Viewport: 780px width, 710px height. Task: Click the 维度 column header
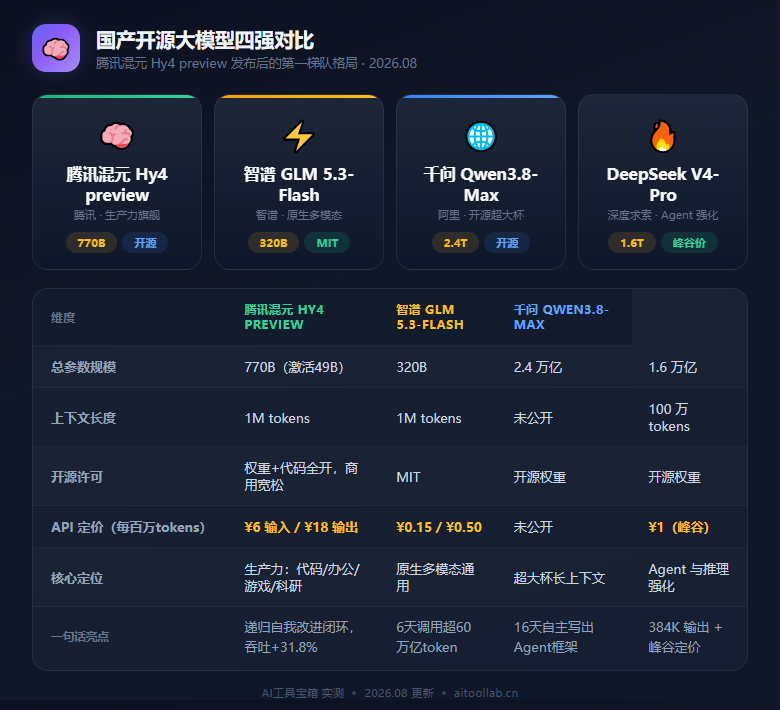point(63,317)
